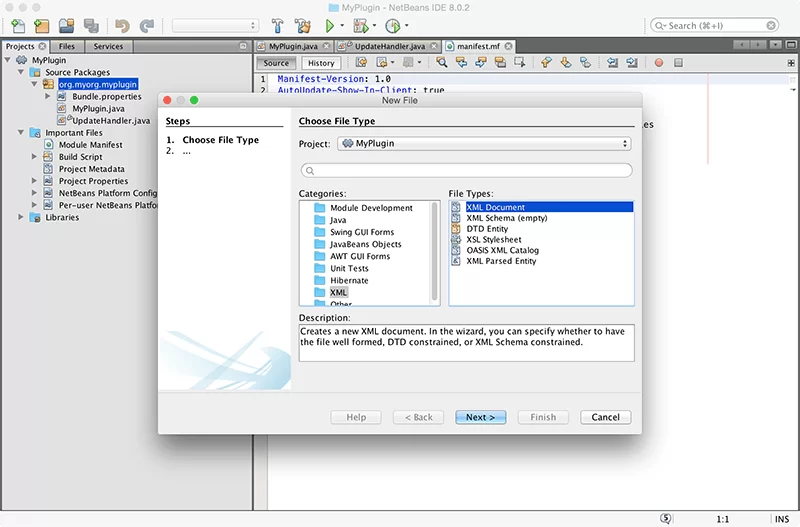Click the editor Toggle Rectangular Selection icon
This screenshot has height=527, width=800.
[519, 63]
